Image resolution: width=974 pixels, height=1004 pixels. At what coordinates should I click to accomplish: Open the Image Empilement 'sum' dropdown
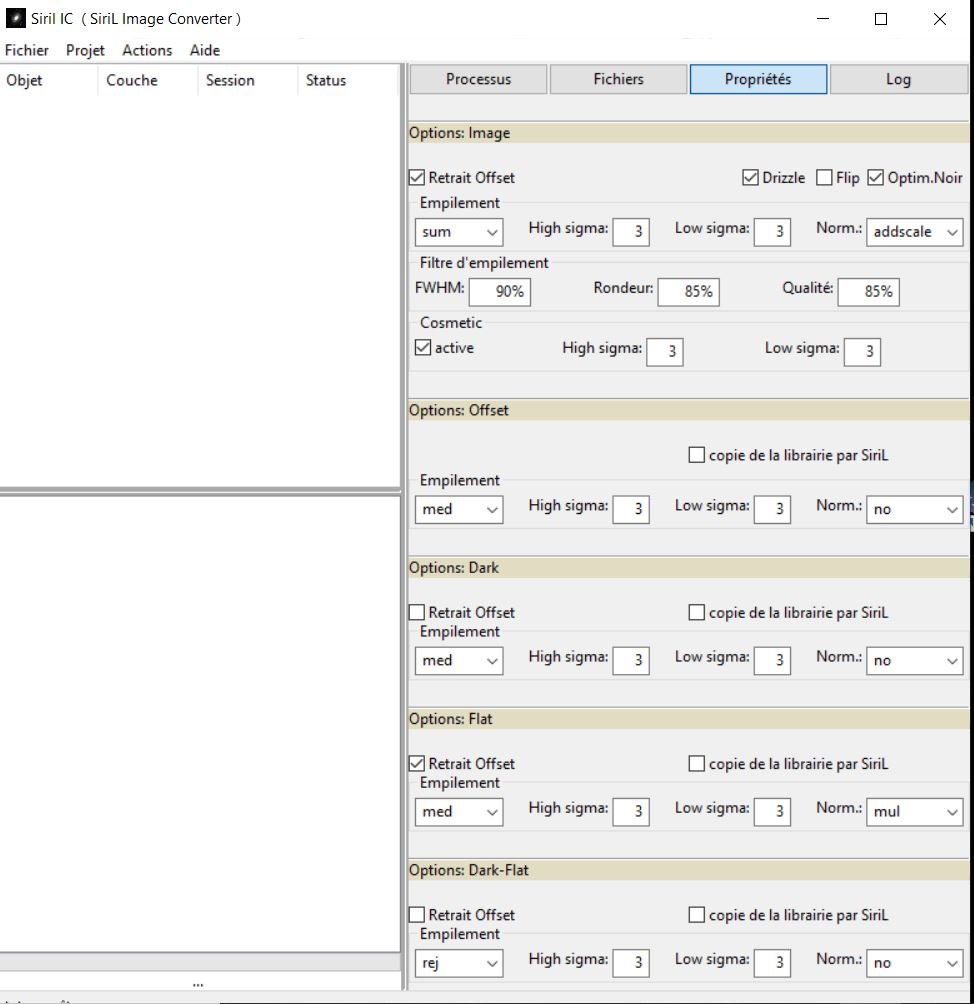[459, 232]
